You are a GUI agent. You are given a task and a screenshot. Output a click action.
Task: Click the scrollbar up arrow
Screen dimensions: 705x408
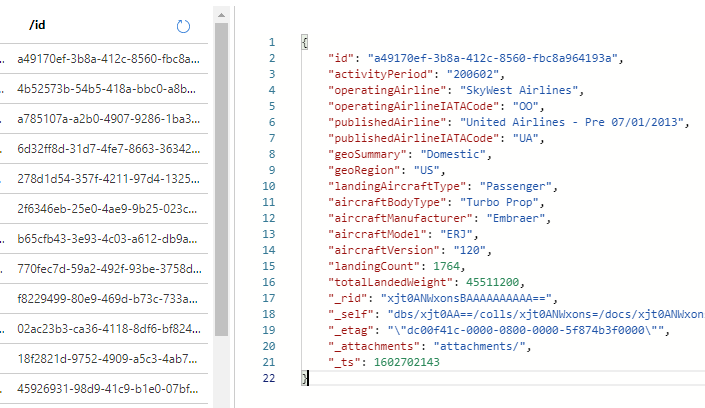[221, 15]
